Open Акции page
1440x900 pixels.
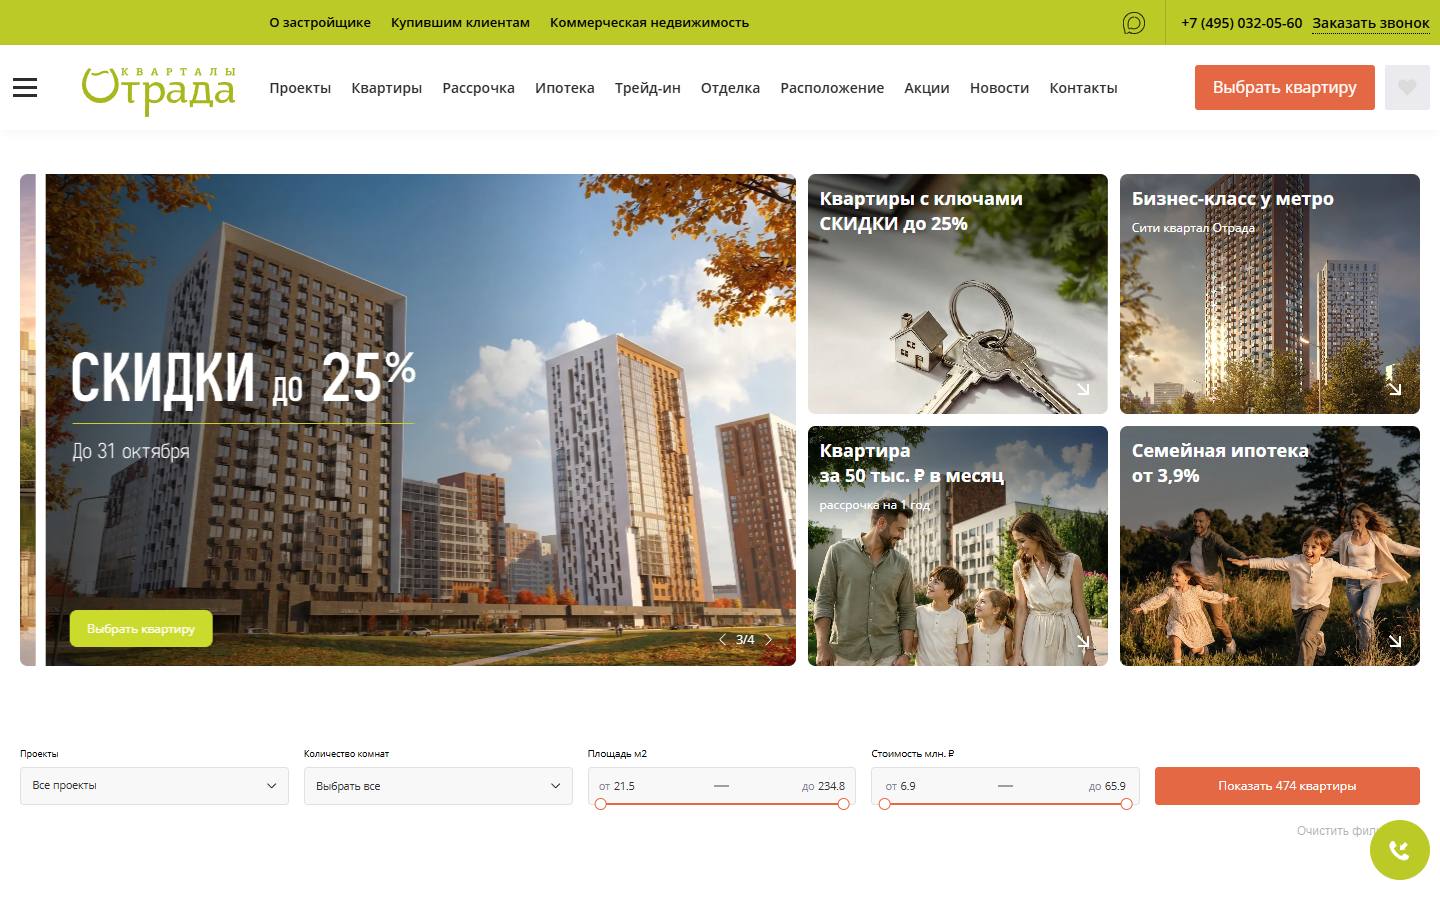click(927, 88)
